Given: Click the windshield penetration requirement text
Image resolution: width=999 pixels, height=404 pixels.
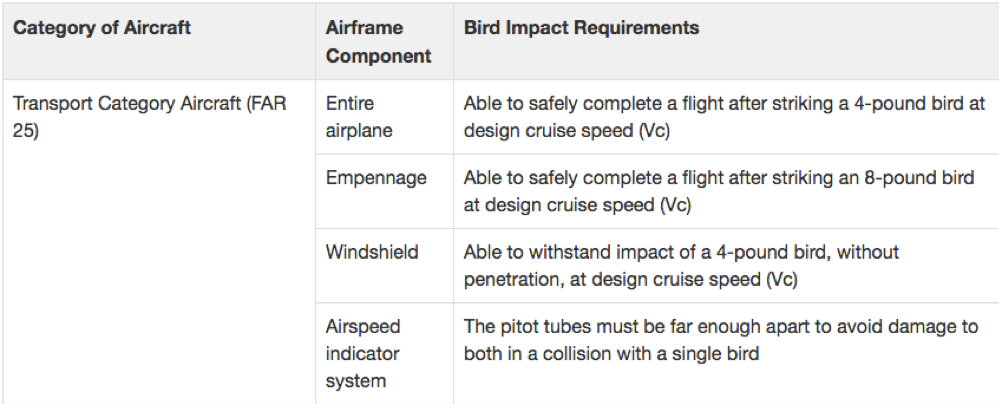Looking at the screenshot, I should 681,266.
